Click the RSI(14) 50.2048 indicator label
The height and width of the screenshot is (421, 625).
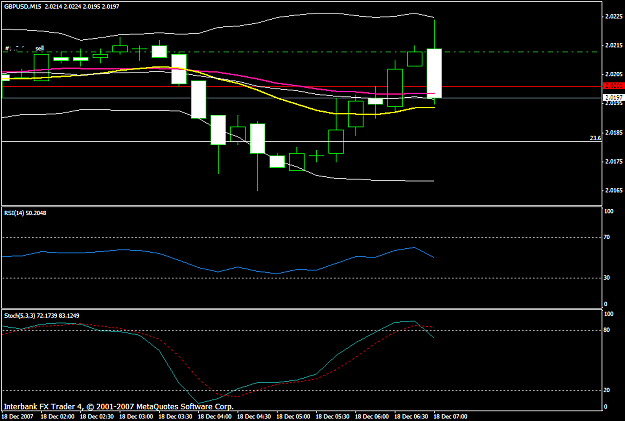pyautogui.click(x=25, y=213)
